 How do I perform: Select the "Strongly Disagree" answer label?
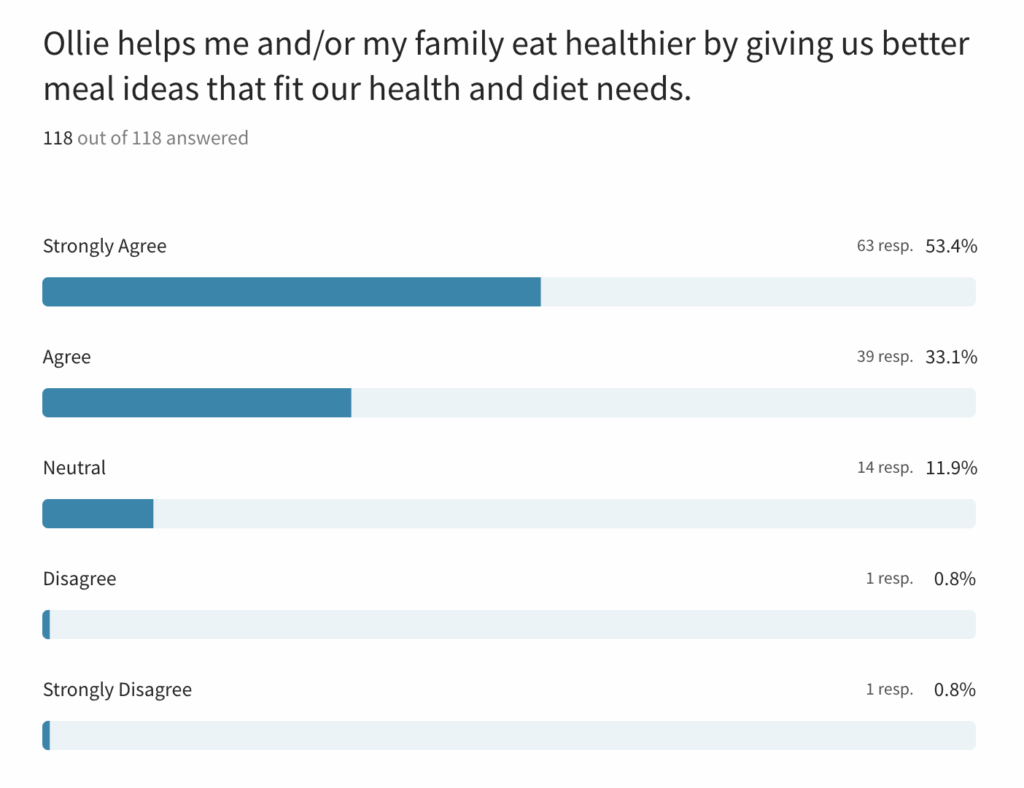117,690
